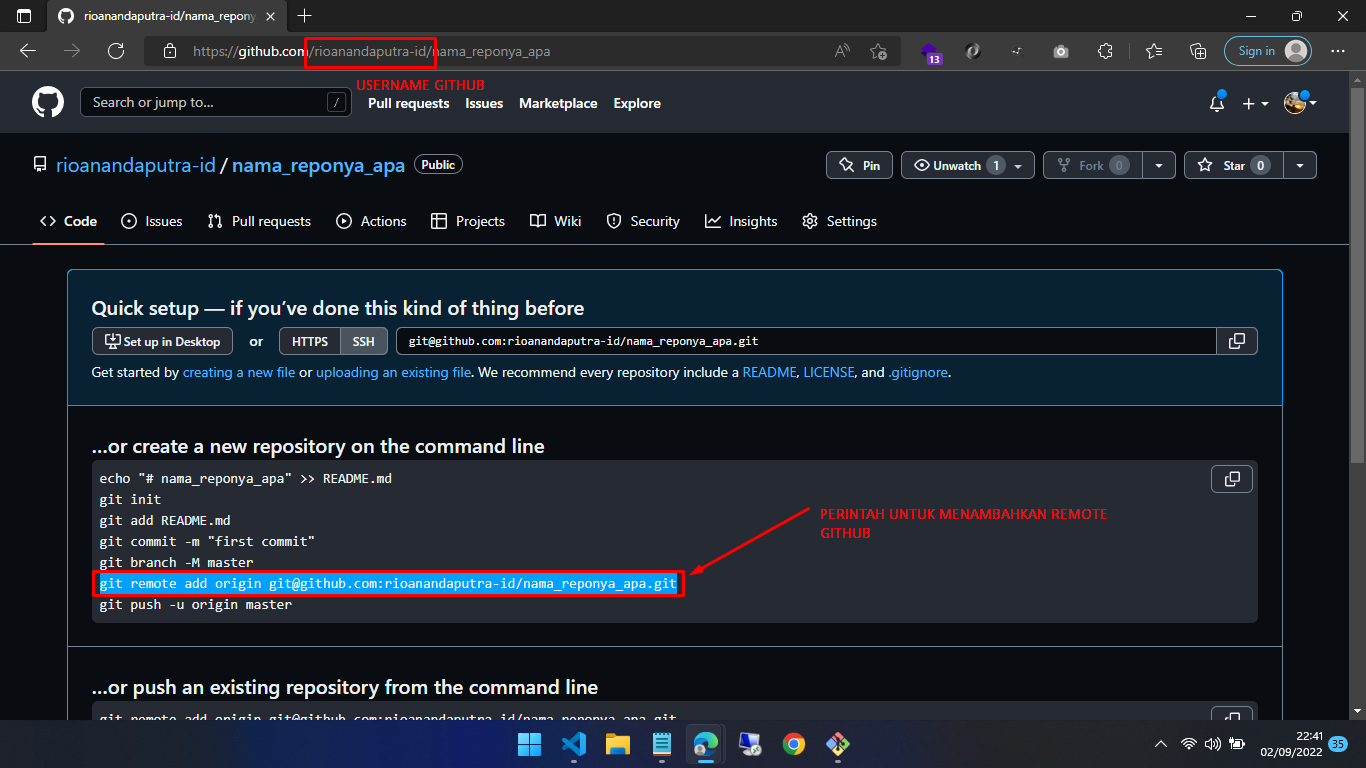Open the nama_reponya_apa repository link
This screenshot has height=768, width=1366.
coord(318,165)
